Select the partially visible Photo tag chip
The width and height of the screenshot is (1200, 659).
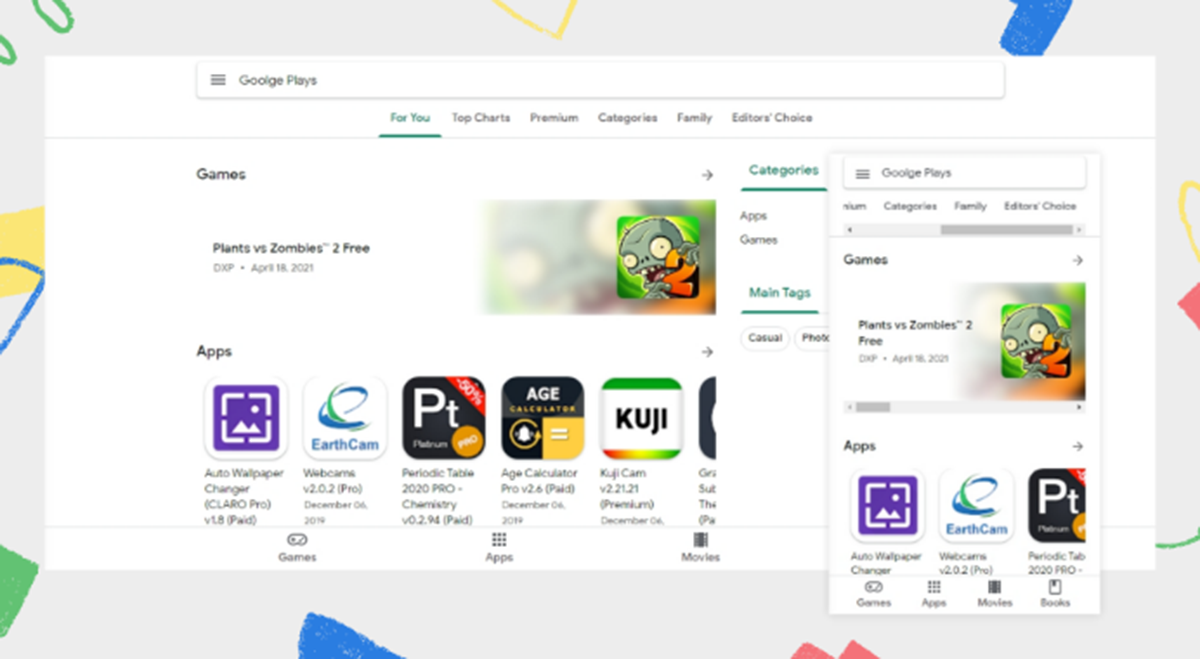[812, 338]
